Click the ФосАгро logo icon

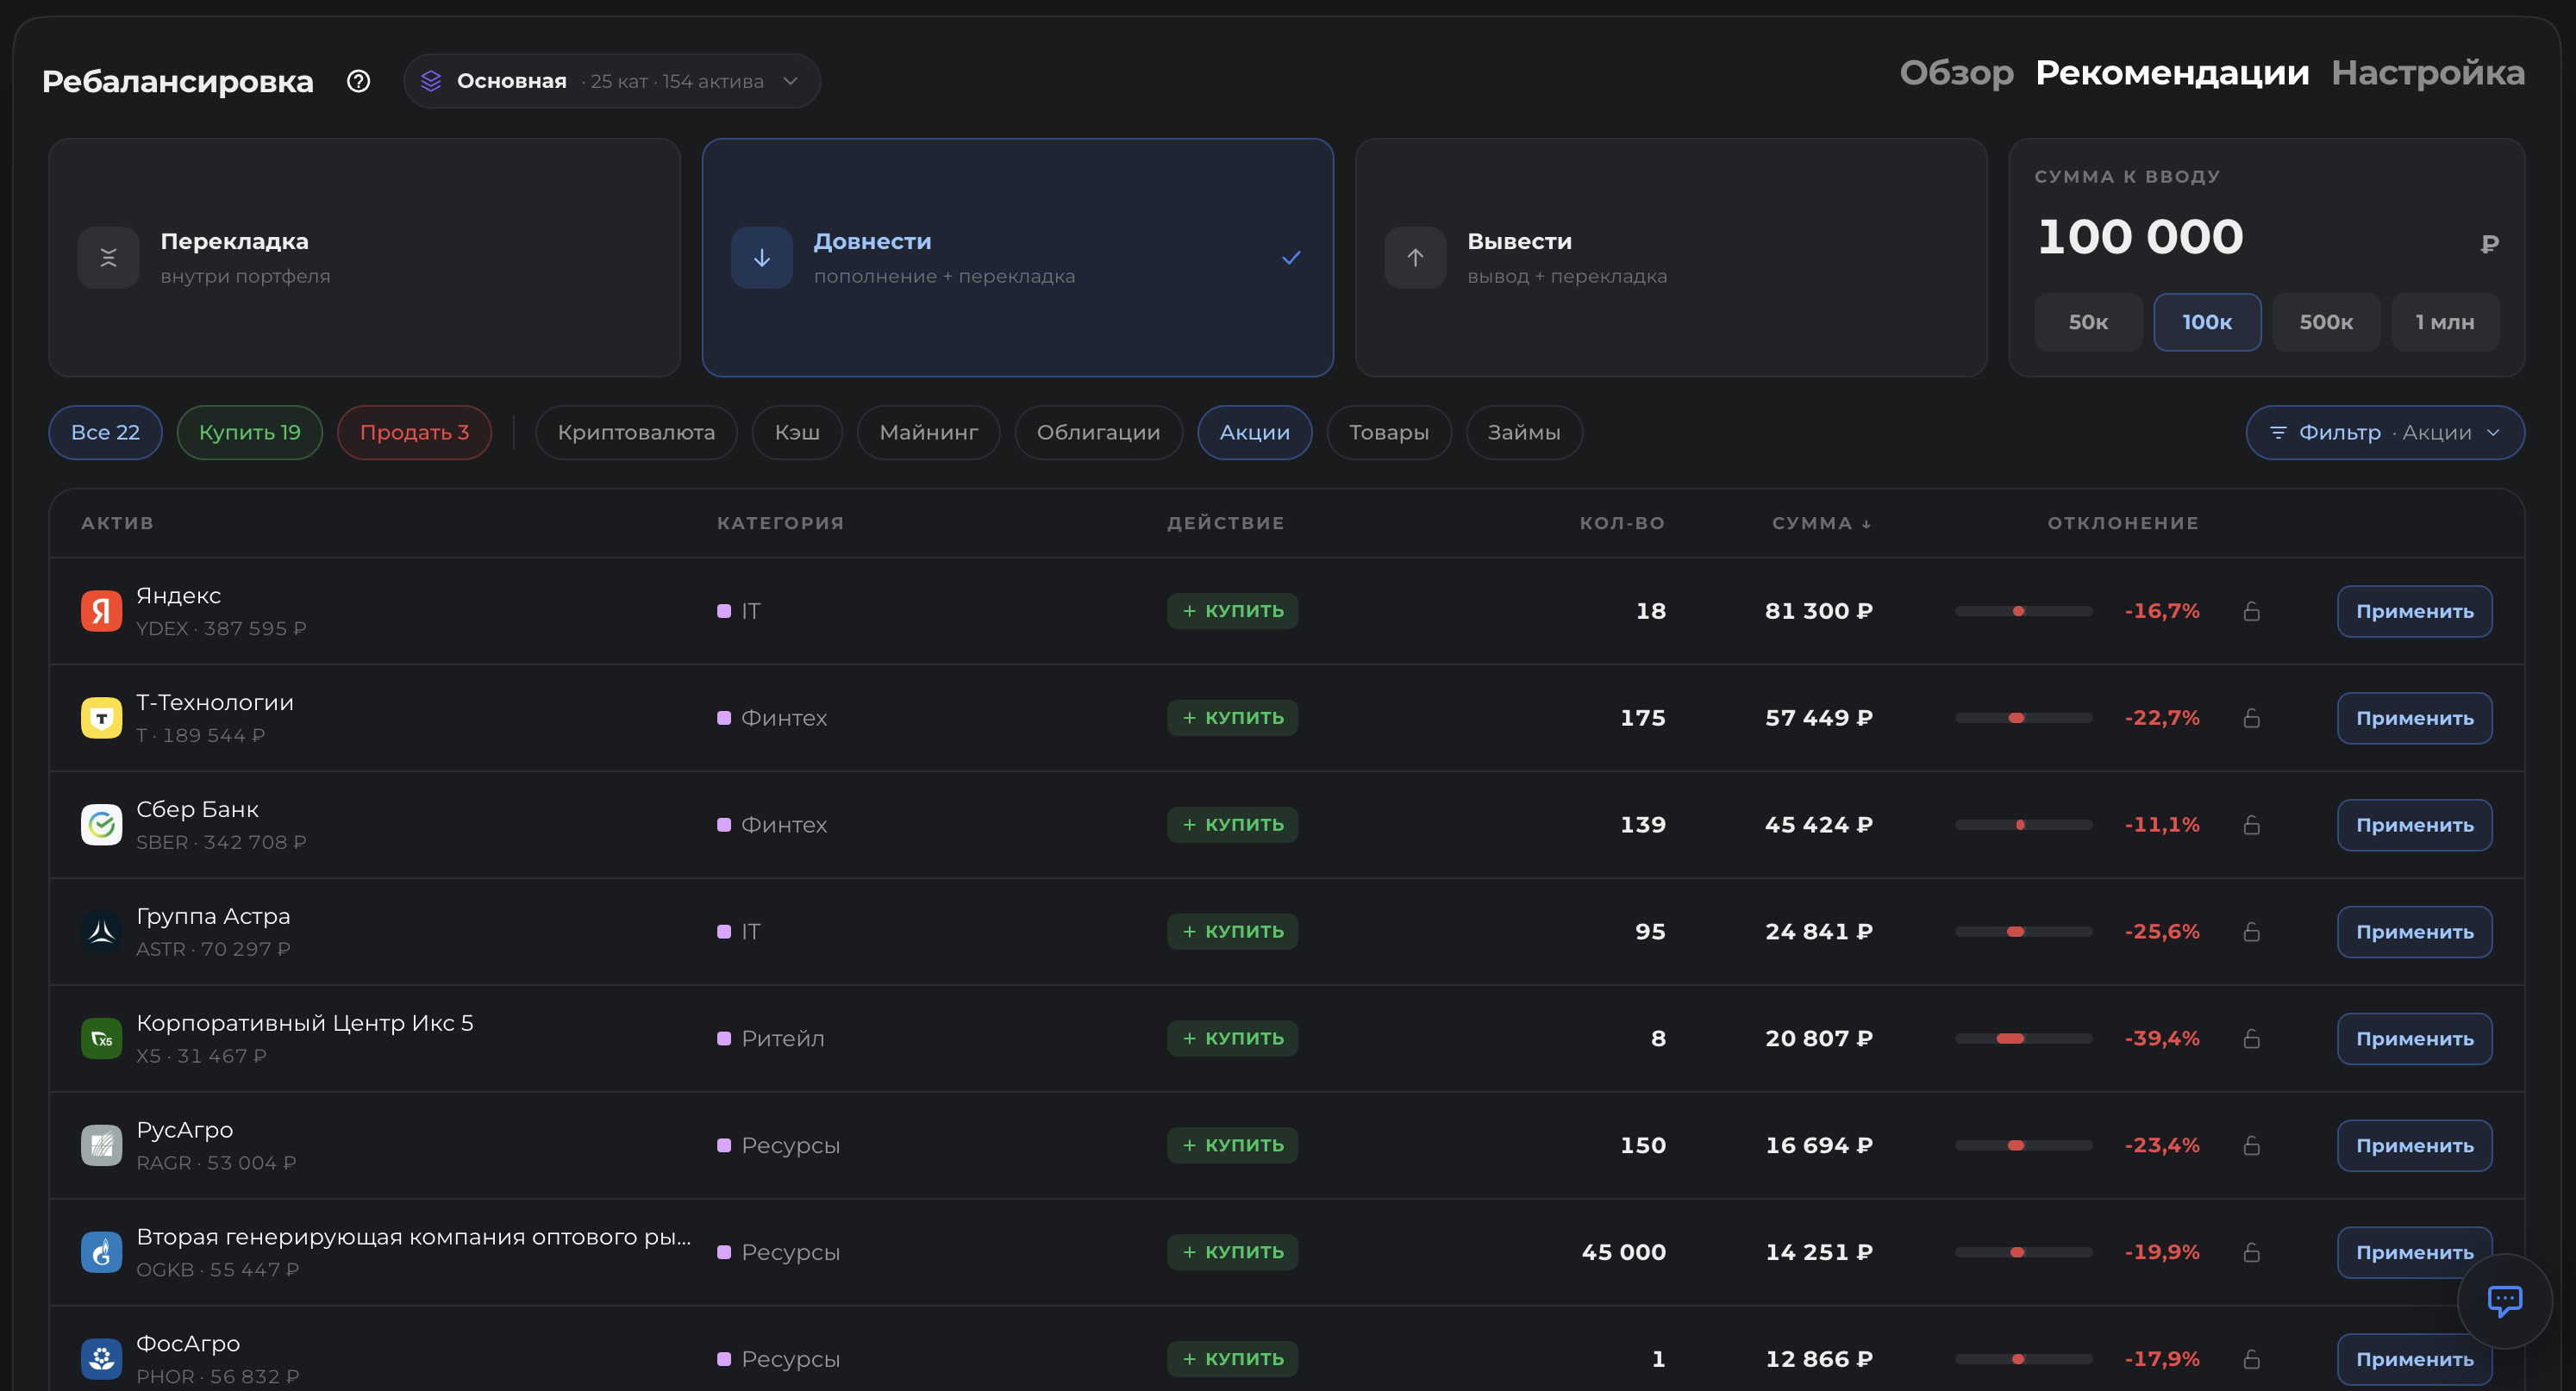point(101,1359)
